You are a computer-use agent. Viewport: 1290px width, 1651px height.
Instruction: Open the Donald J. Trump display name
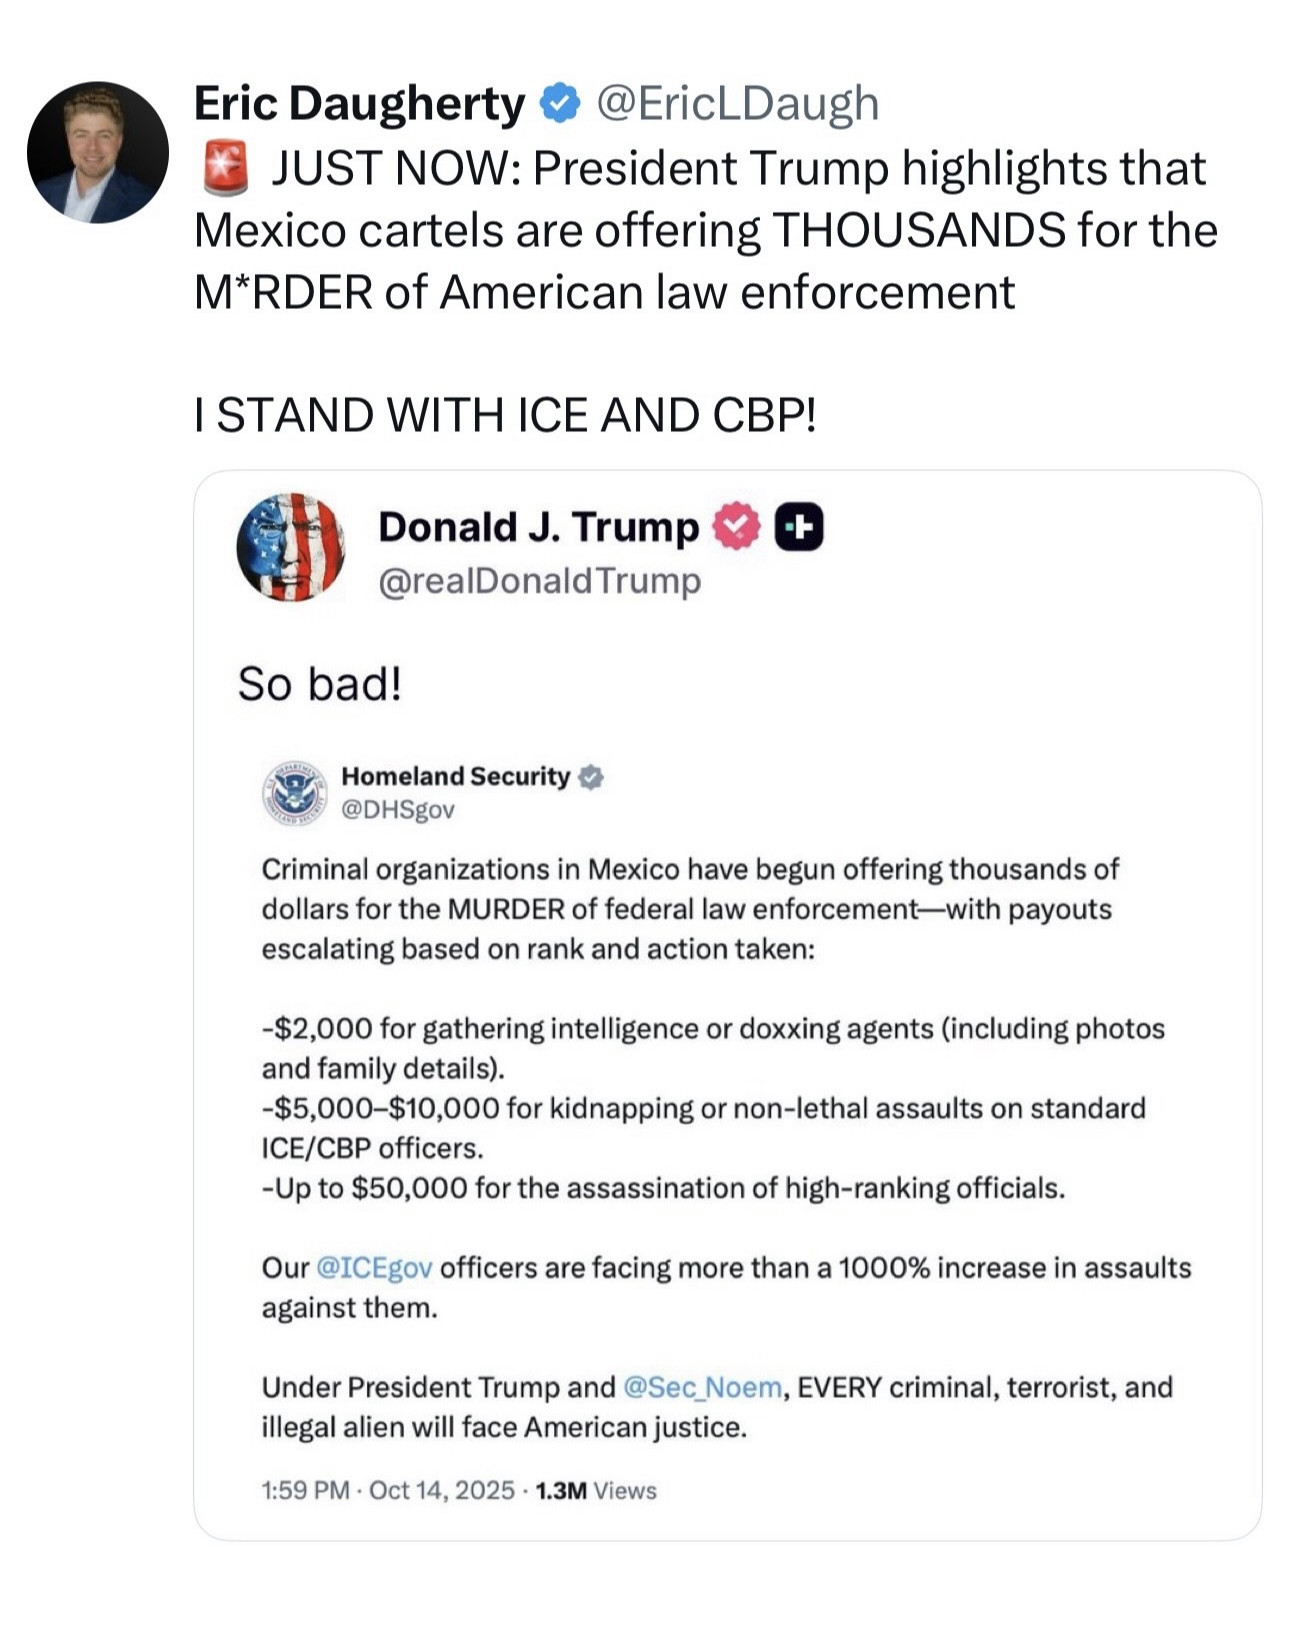(538, 527)
